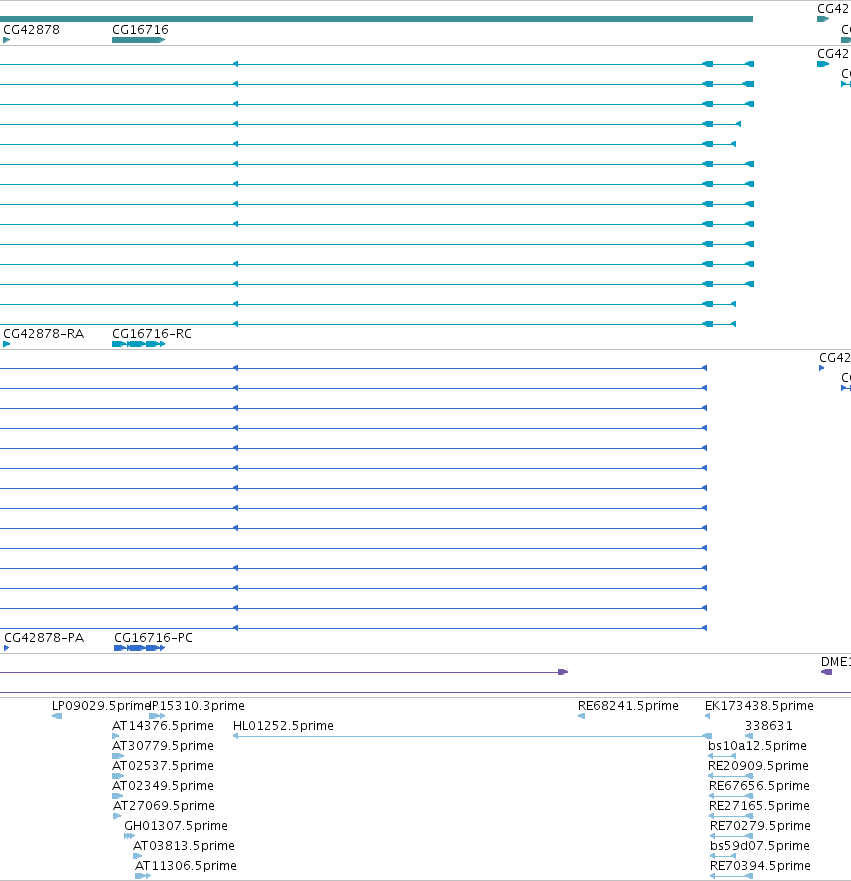Click the LP09029.5prime EST label
Image resolution: width=851 pixels, height=881 pixels.
[x=101, y=706]
